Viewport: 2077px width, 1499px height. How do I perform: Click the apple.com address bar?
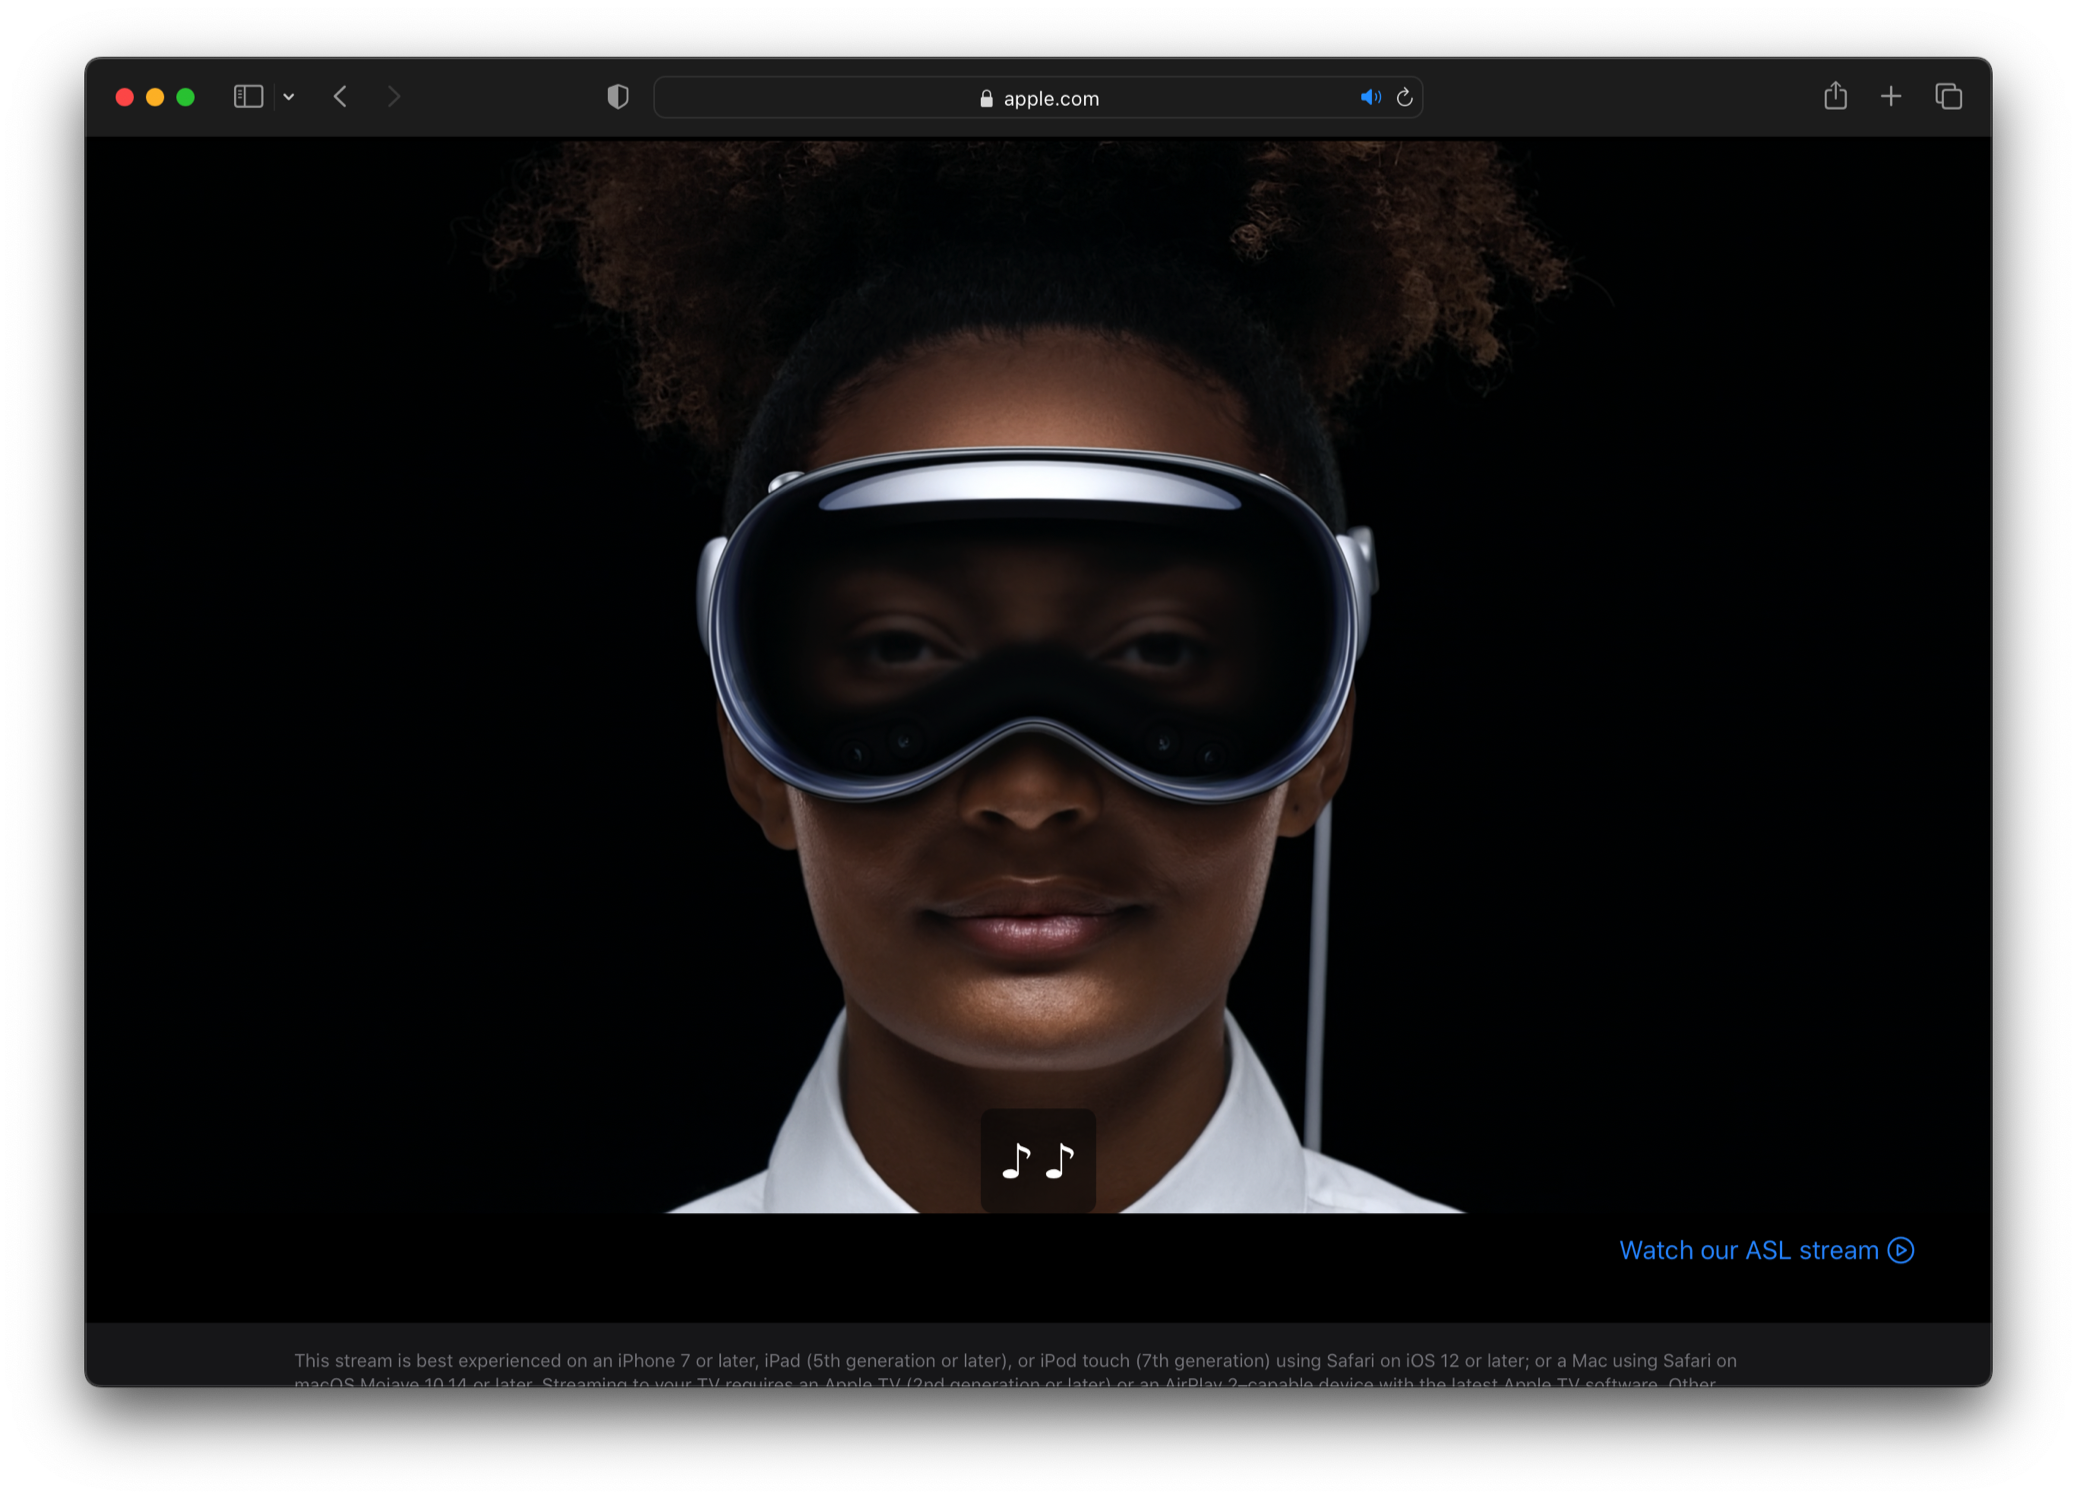click(x=1038, y=98)
